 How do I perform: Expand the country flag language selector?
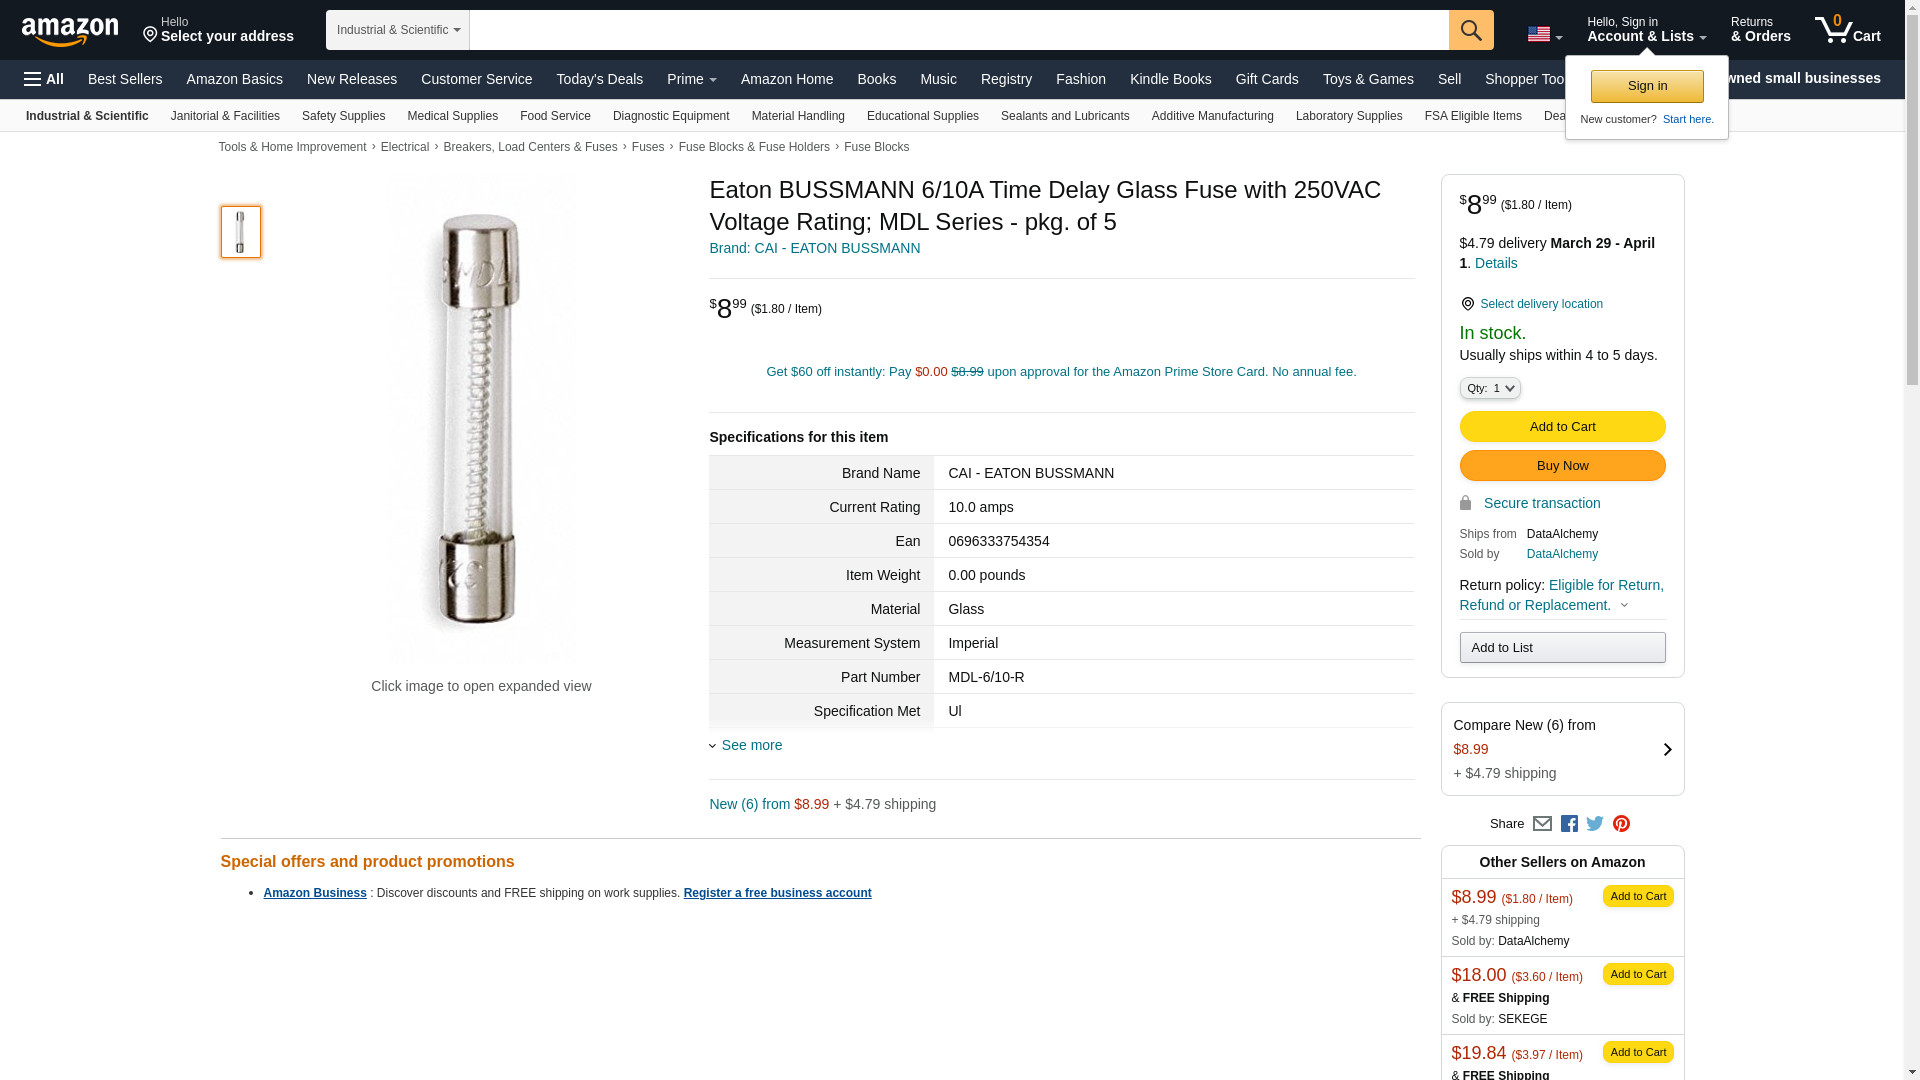pyautogui.click(x=1545, y=34)
